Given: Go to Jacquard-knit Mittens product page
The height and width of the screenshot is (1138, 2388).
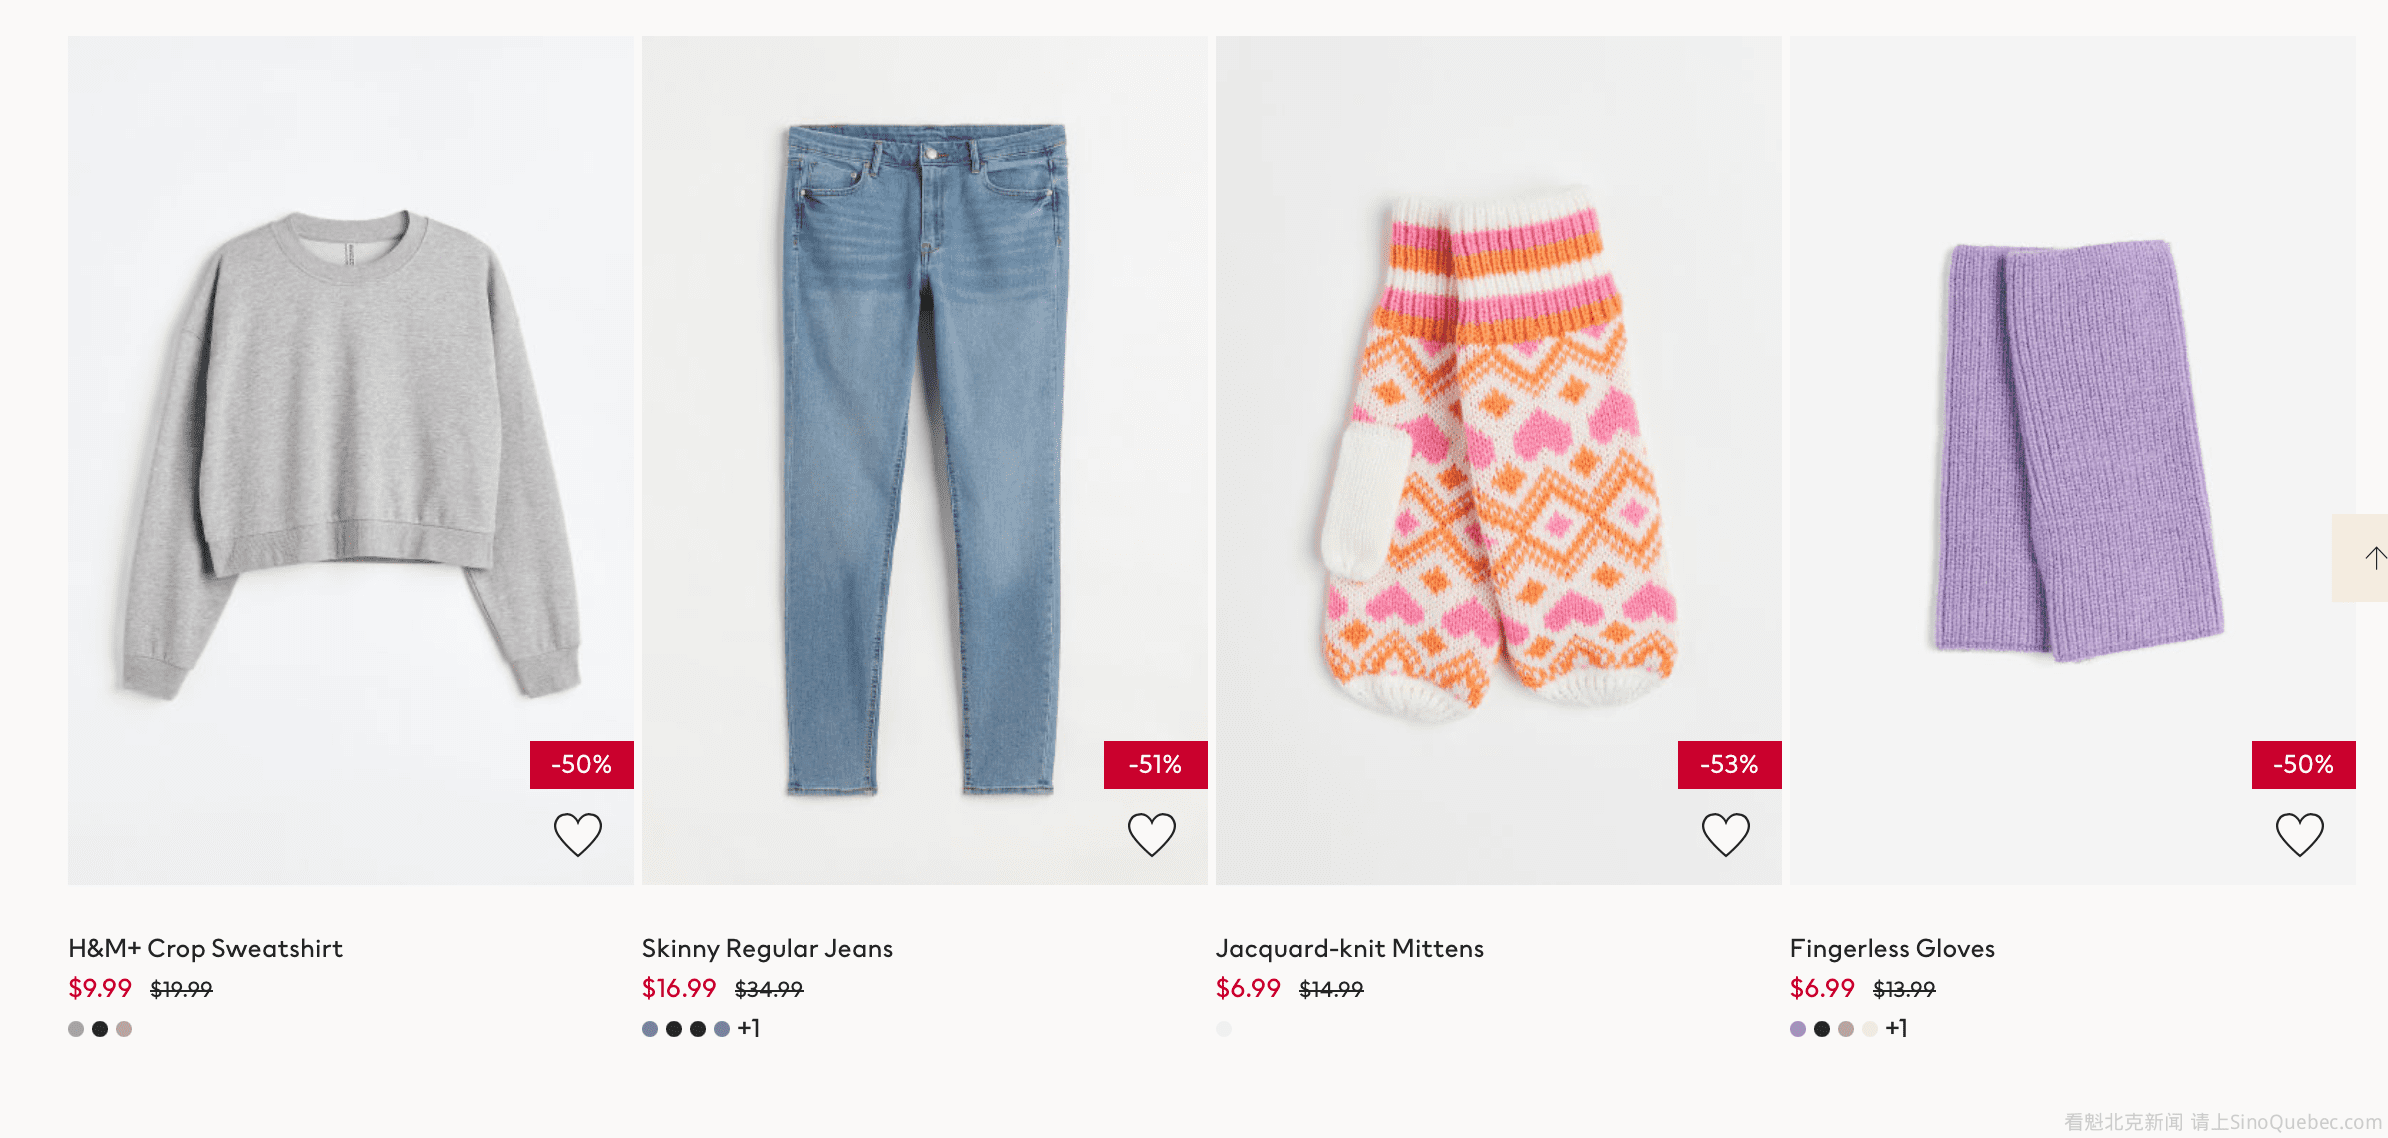Looking at the screenshot, I should point(1349,948).
